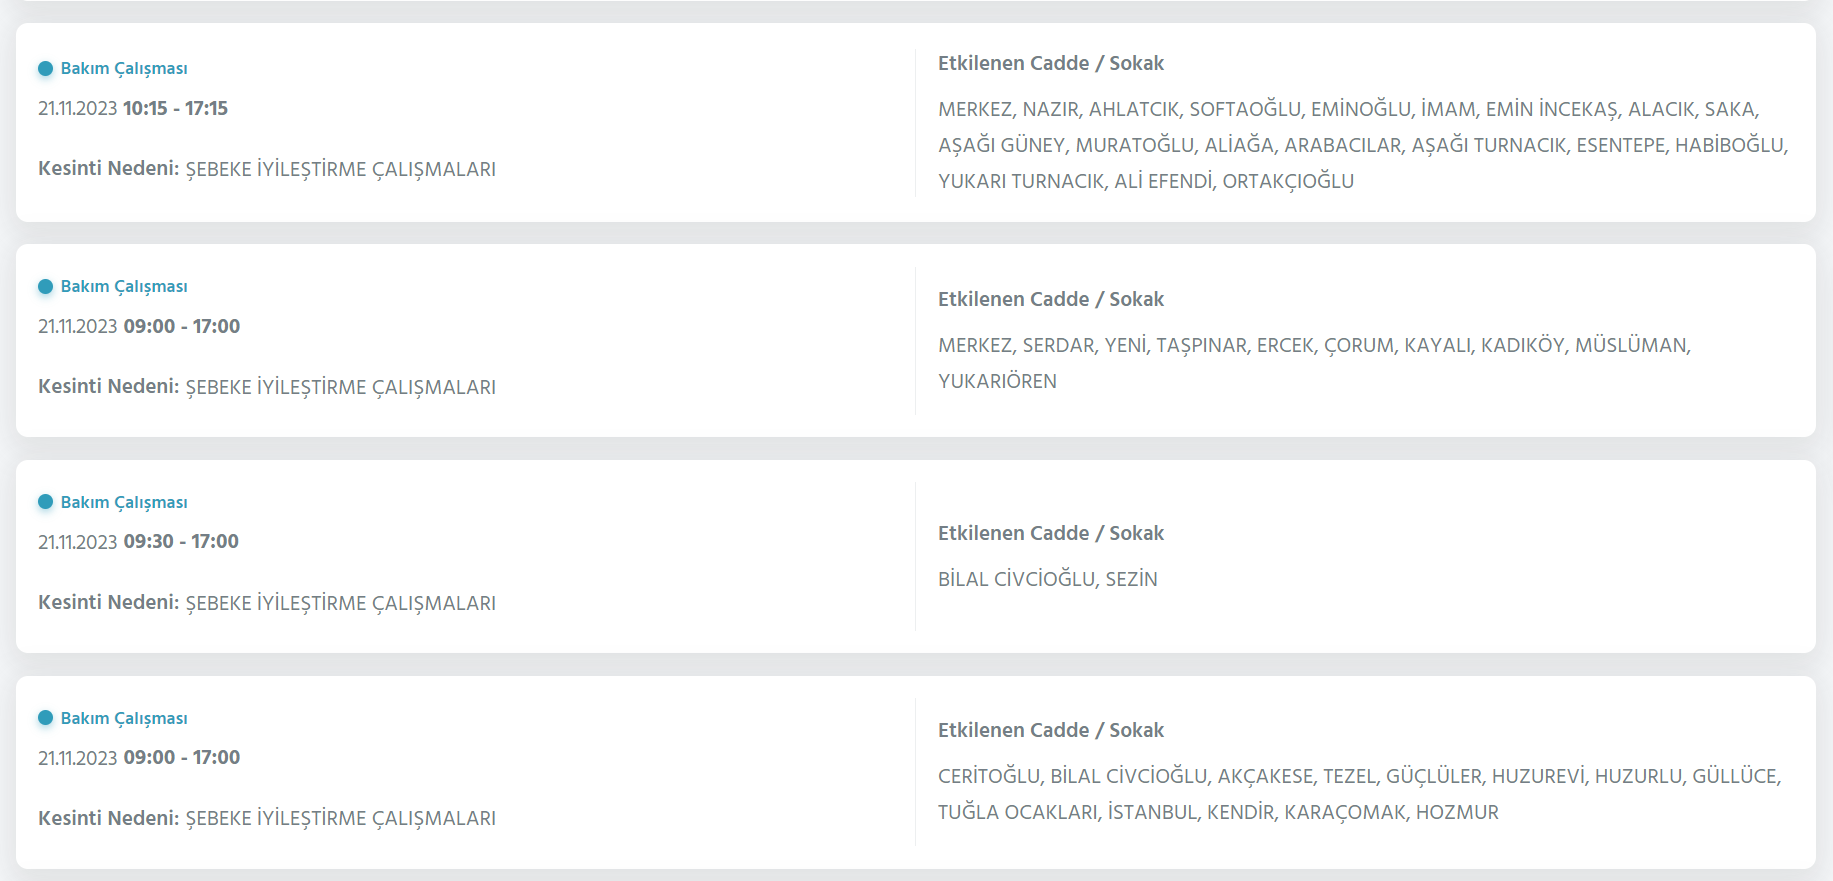Click the Etkilenen Cadde / Sokak heading above MERKEZ, SERDAR
Image resolution: width=1833 pixels, height=881 pixels.
click(x=1050, y=299)
